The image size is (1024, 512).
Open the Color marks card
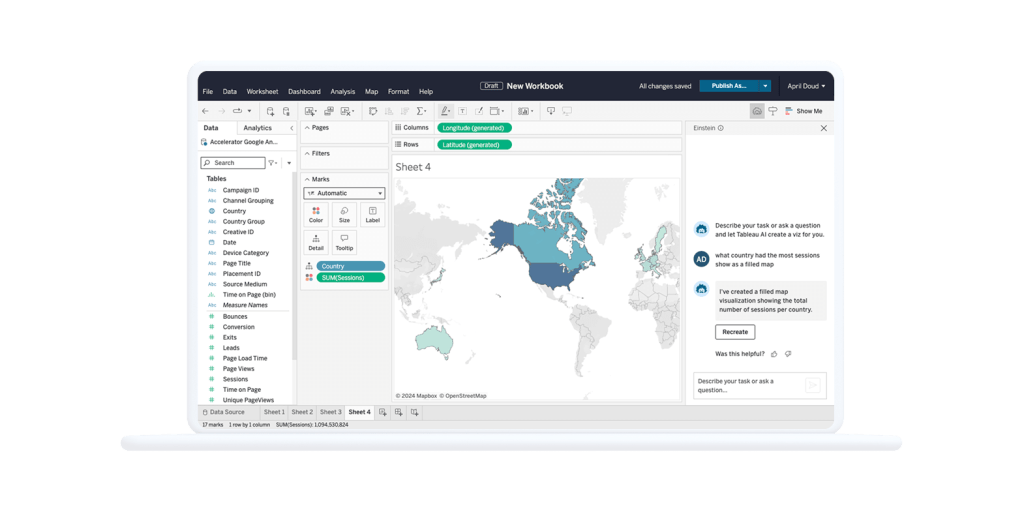[316, 214]
